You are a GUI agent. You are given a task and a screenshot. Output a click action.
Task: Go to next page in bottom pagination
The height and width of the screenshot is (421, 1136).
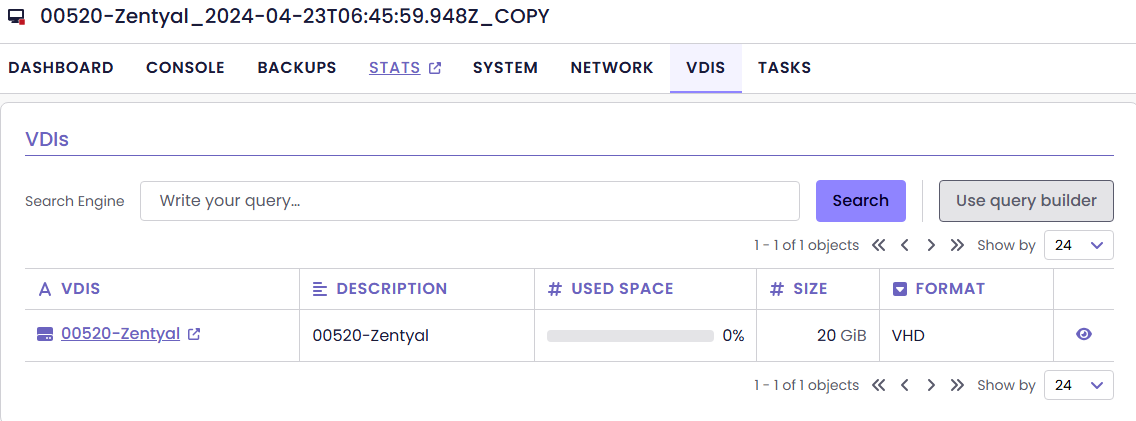click(x=931, y=385)
